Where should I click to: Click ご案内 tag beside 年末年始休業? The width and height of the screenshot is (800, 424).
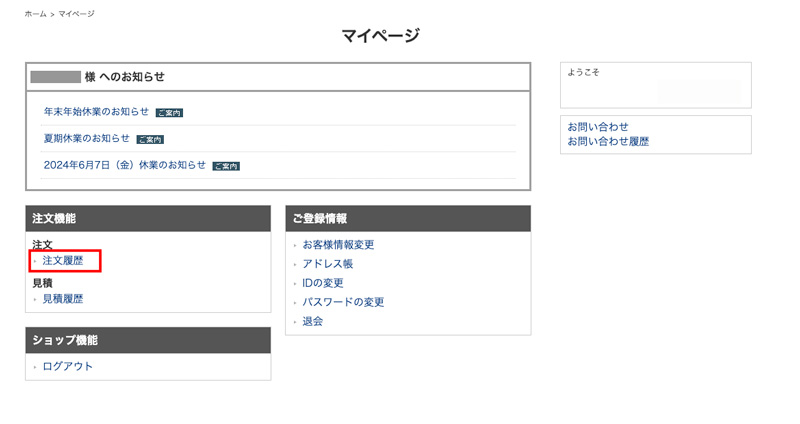pos(169,113)
